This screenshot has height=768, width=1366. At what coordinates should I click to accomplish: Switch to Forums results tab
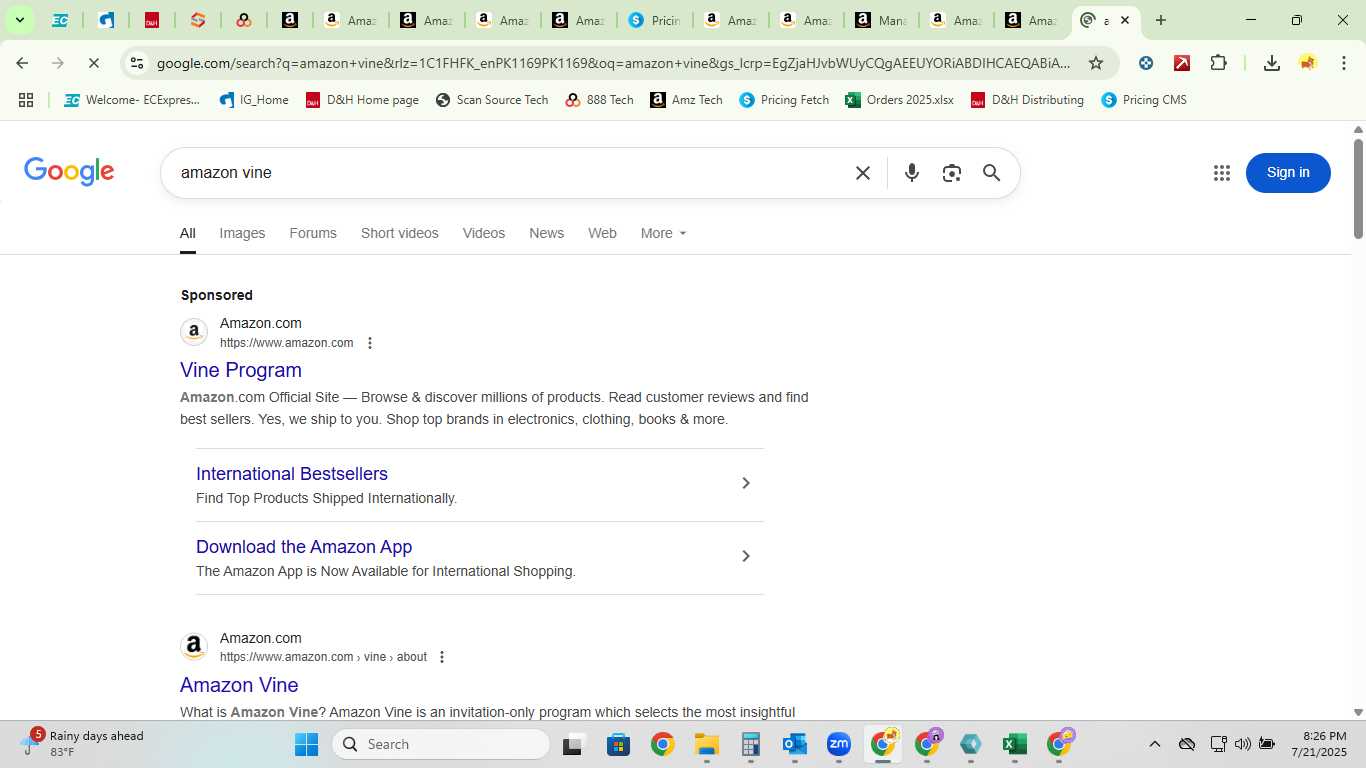[x=313, y=233]
